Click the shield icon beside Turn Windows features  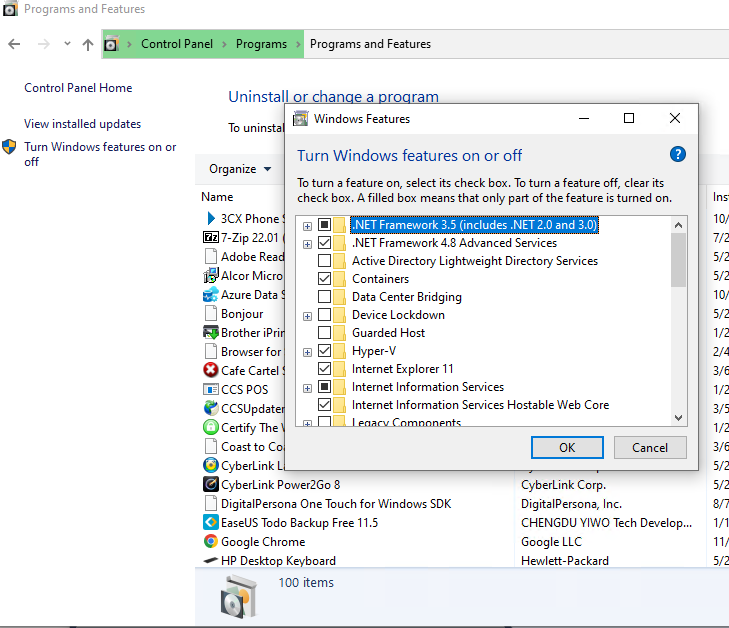click(9, 147)
